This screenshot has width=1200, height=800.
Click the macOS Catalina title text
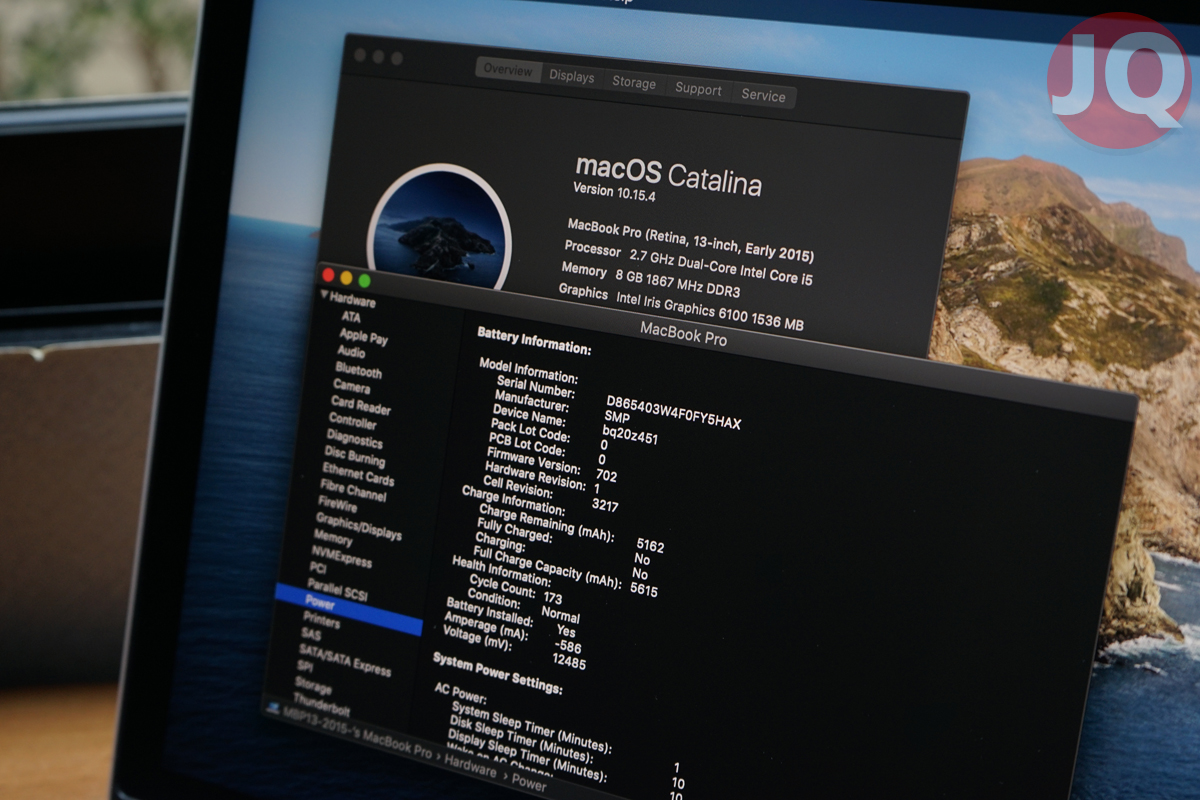(x=668, y=175)
